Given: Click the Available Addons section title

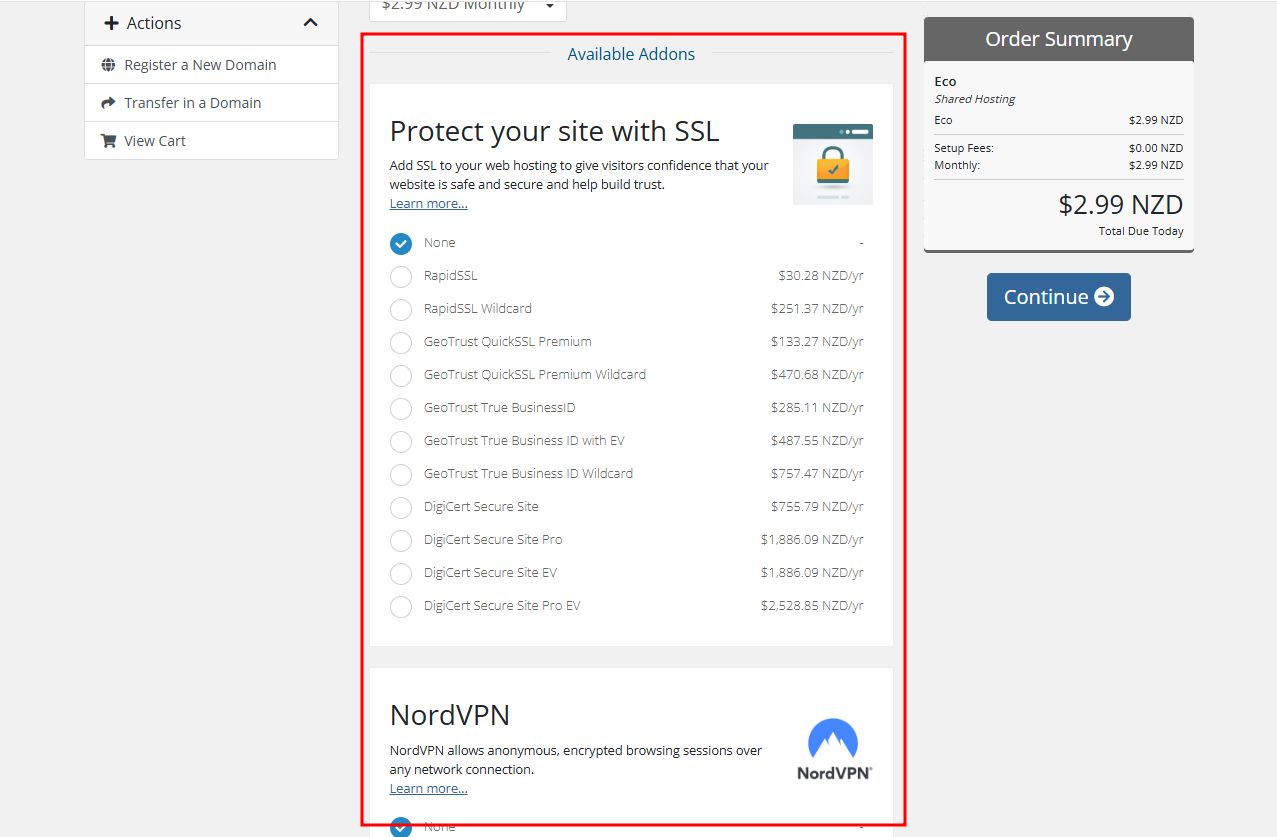Looking at the screenshot, I should tap(631, 54).
